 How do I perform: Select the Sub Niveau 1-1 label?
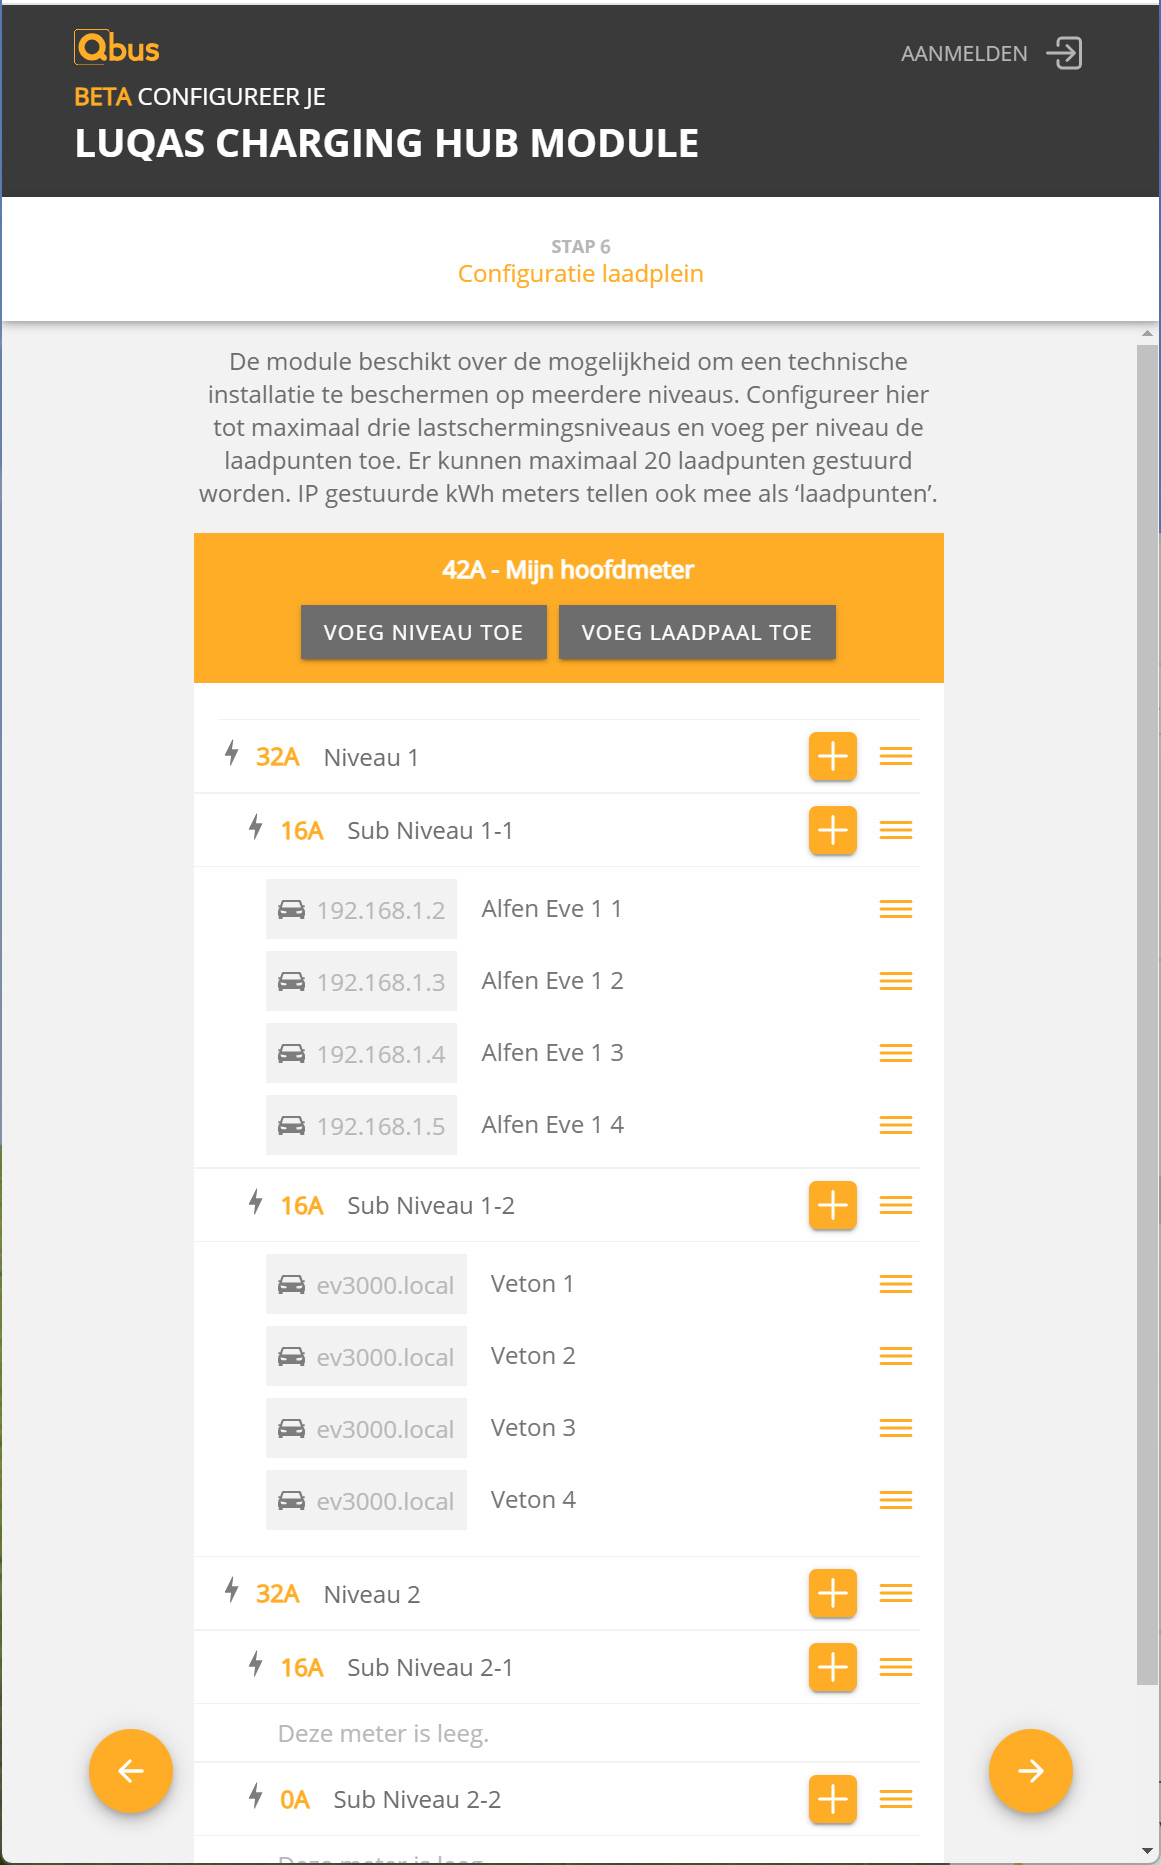430,831
